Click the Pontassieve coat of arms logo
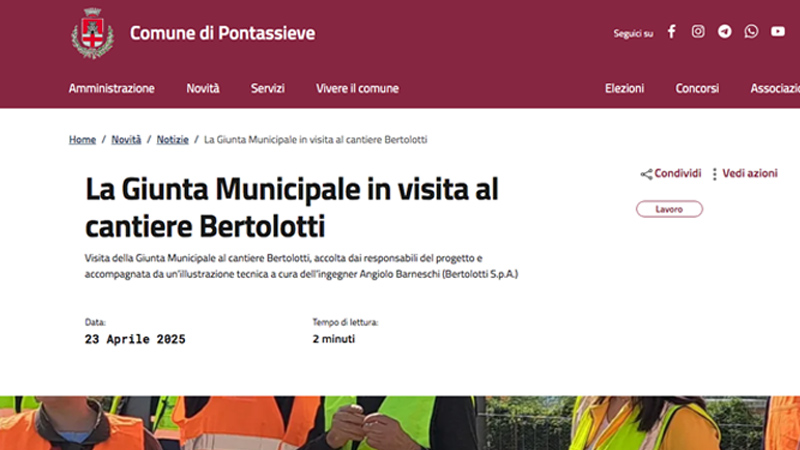Screen dimensions: 800x450 [x=92, y=33]
